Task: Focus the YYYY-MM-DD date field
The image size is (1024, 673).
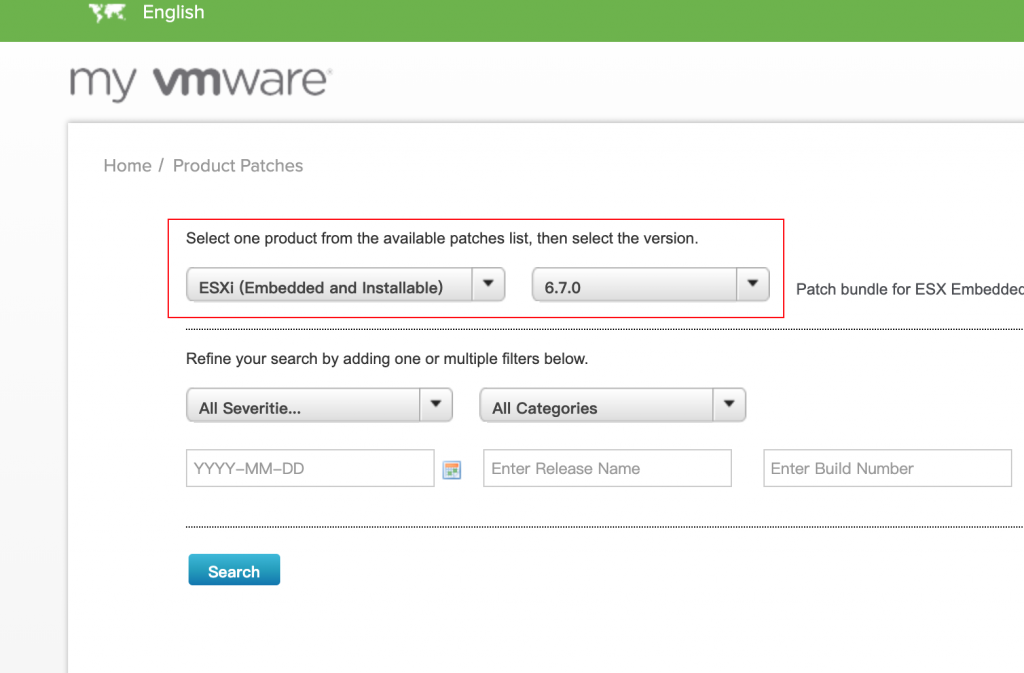Action: pyautogui.click(x=310, y=468)
